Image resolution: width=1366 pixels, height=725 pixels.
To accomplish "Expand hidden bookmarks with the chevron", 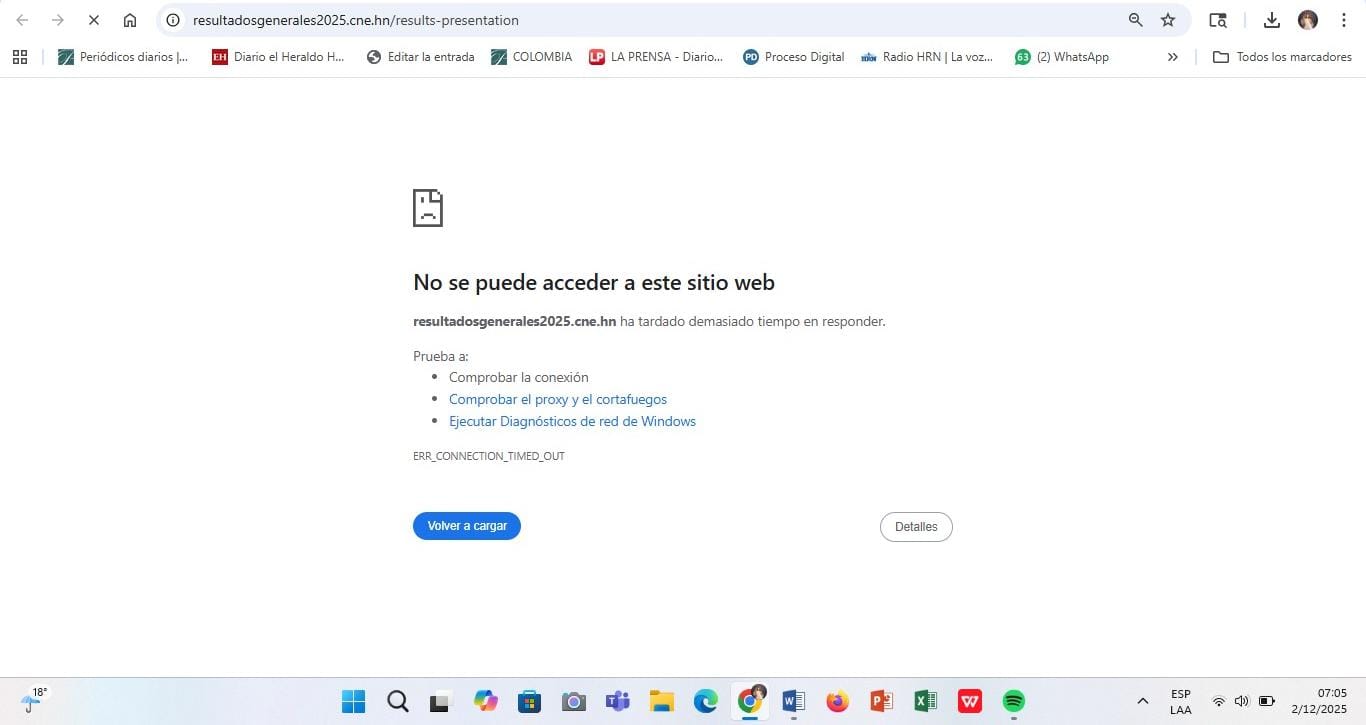I will pyautogui.click(x=1172, y=57).
